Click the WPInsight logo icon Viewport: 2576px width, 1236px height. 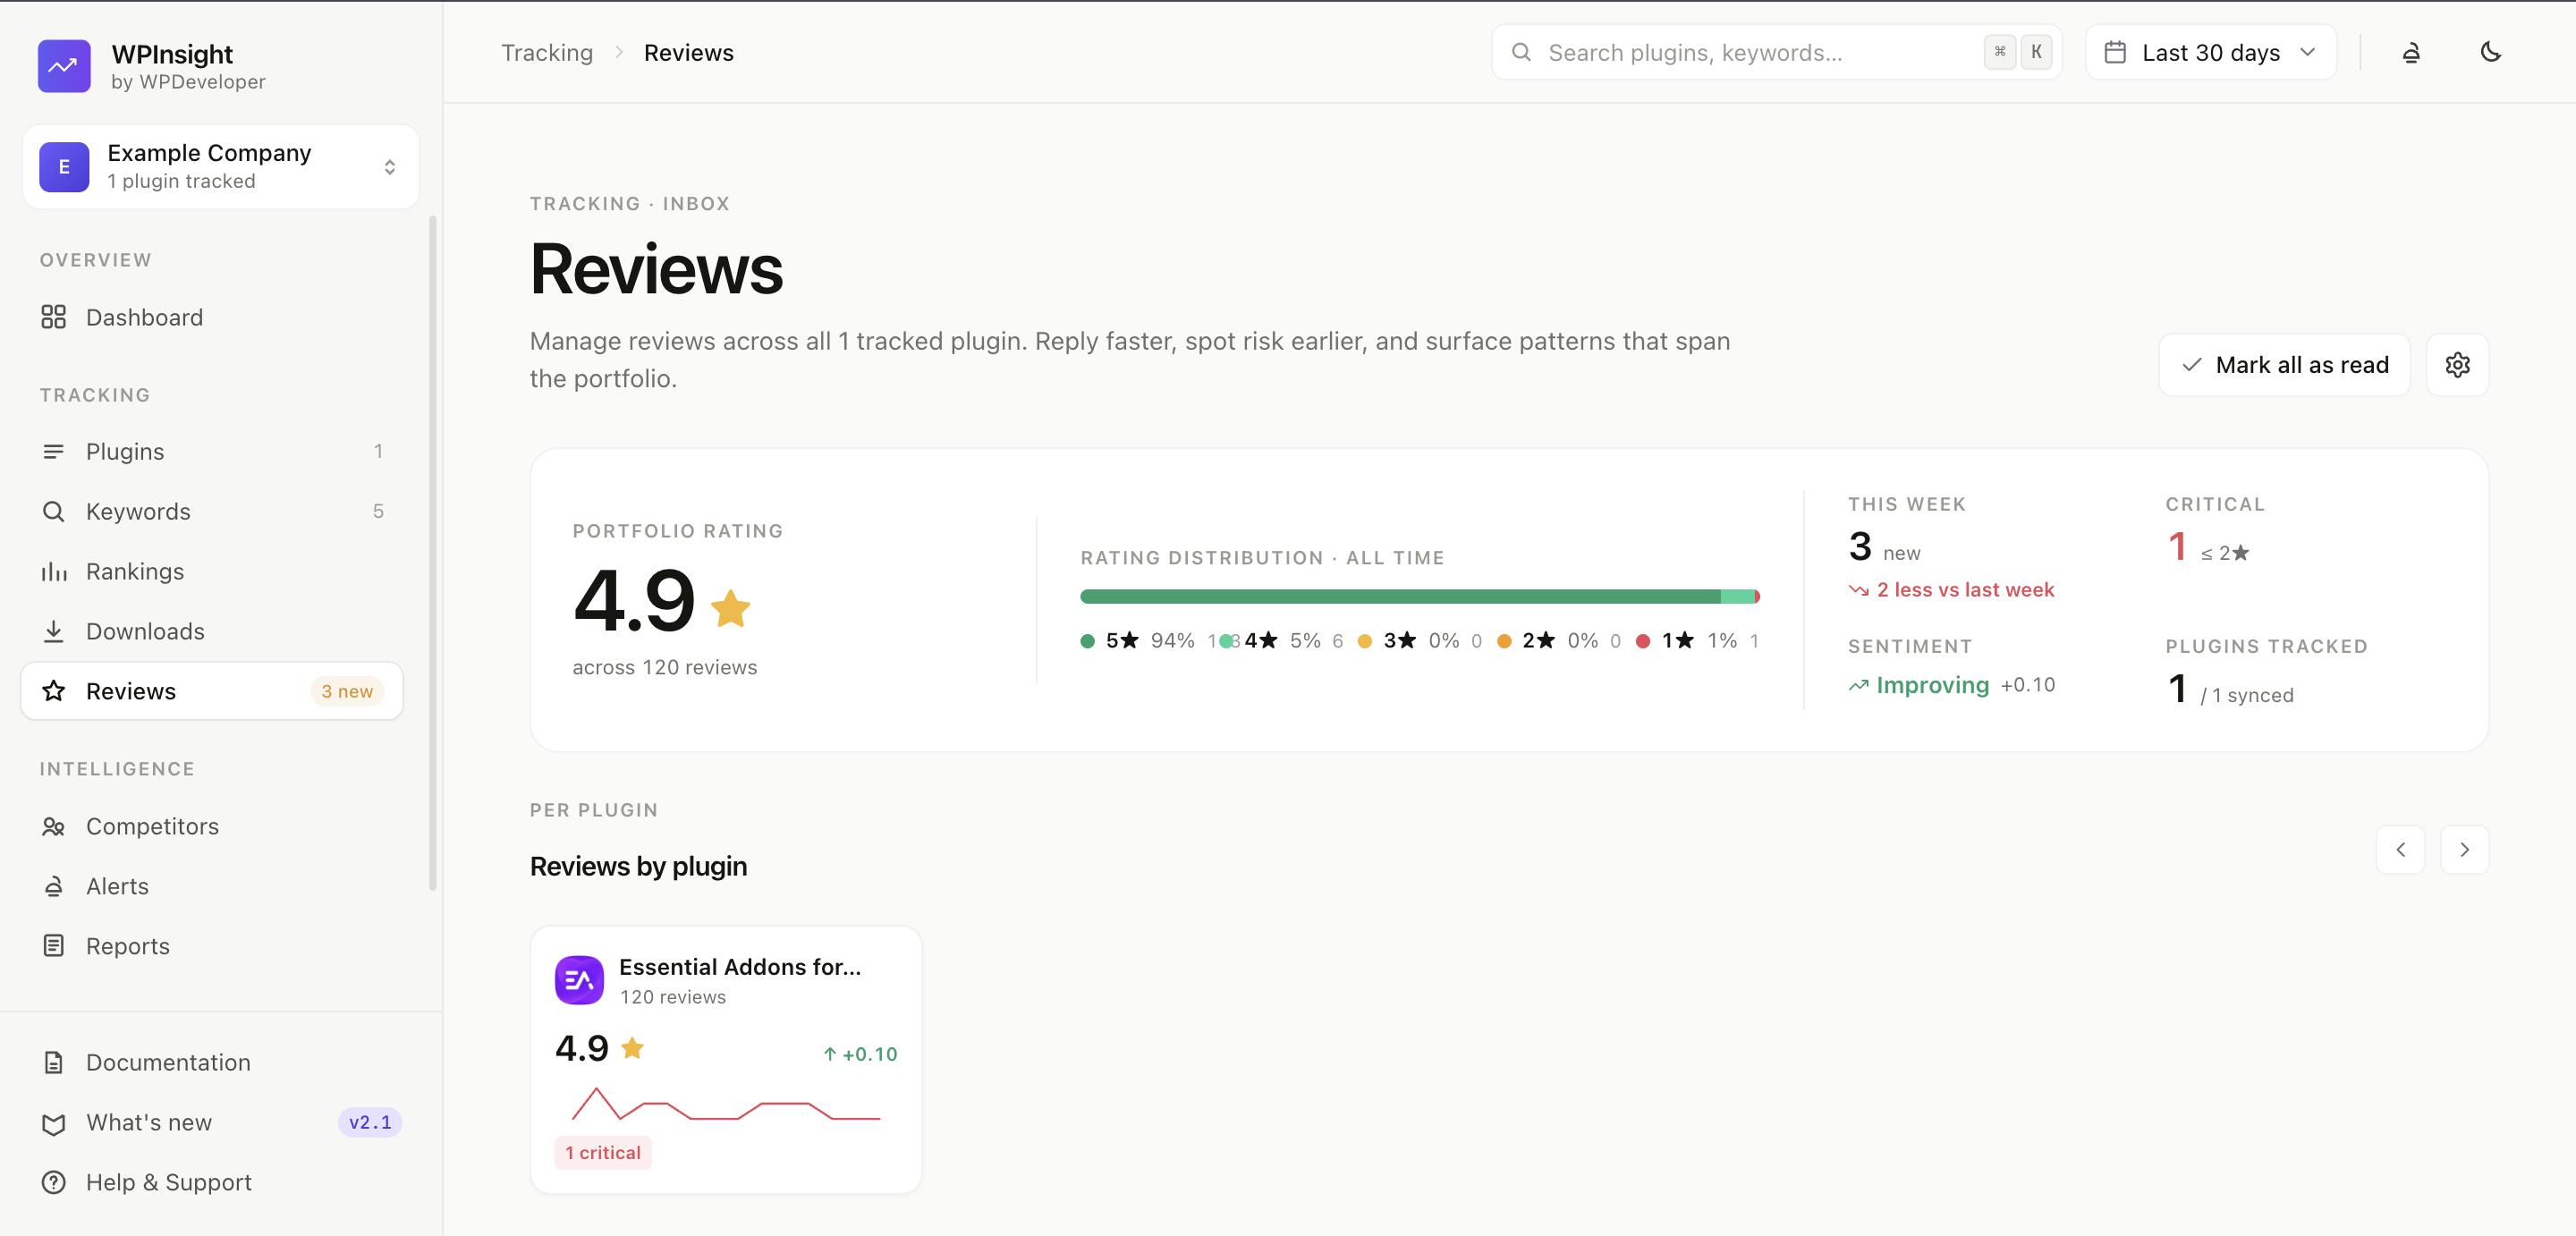[64, 66]
